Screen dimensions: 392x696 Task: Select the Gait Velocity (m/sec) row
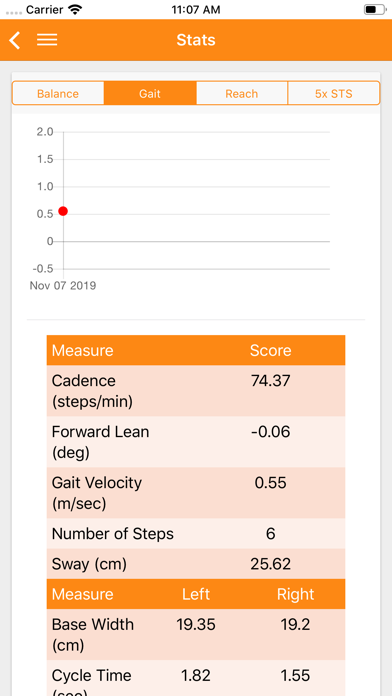196,493
